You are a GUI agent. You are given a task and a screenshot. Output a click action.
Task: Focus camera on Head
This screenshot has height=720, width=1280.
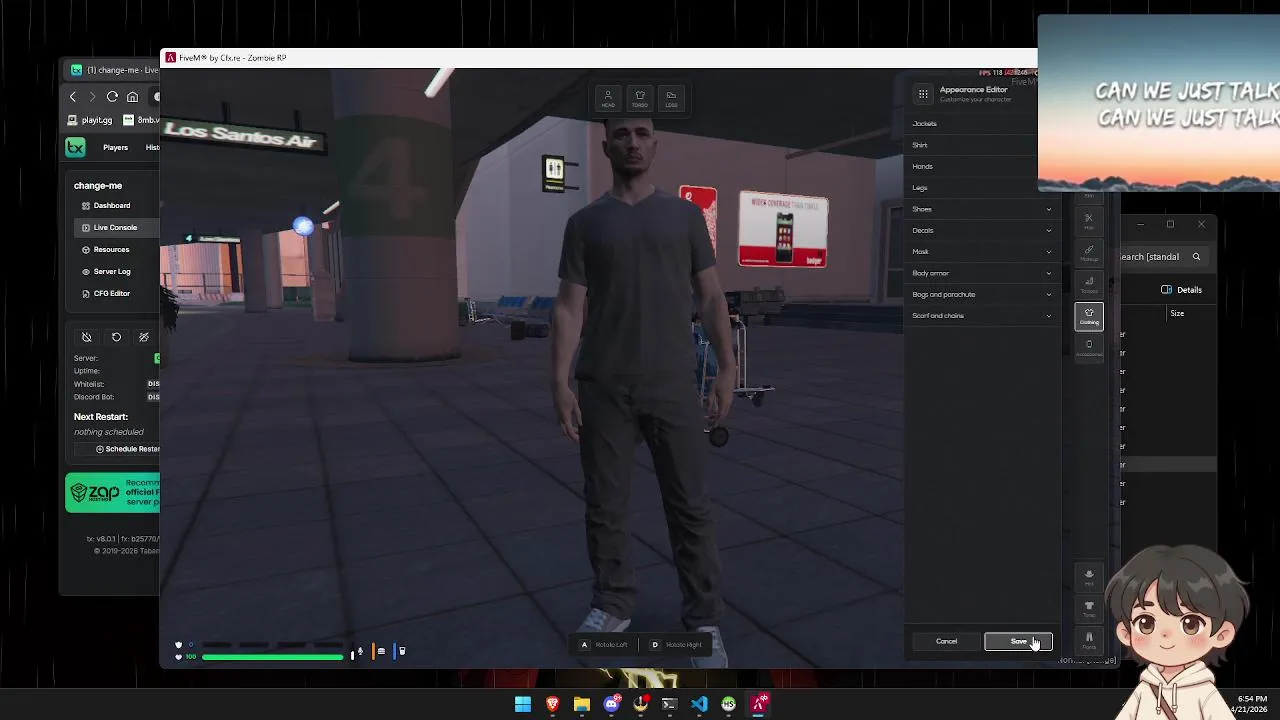pyautogui.click(x=608, y=98)
